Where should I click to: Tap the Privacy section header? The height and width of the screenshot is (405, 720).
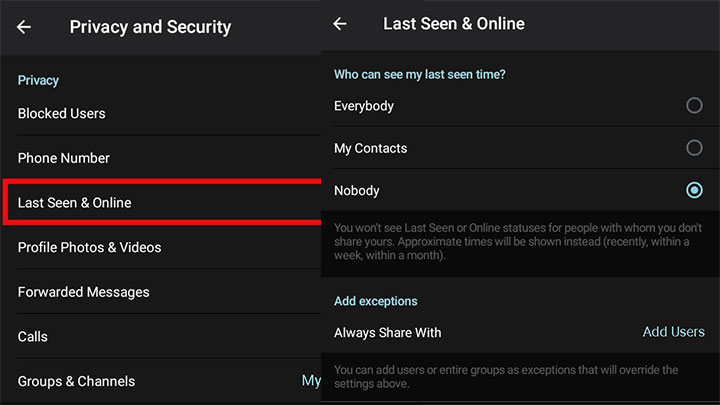click(x=38, y=80)
